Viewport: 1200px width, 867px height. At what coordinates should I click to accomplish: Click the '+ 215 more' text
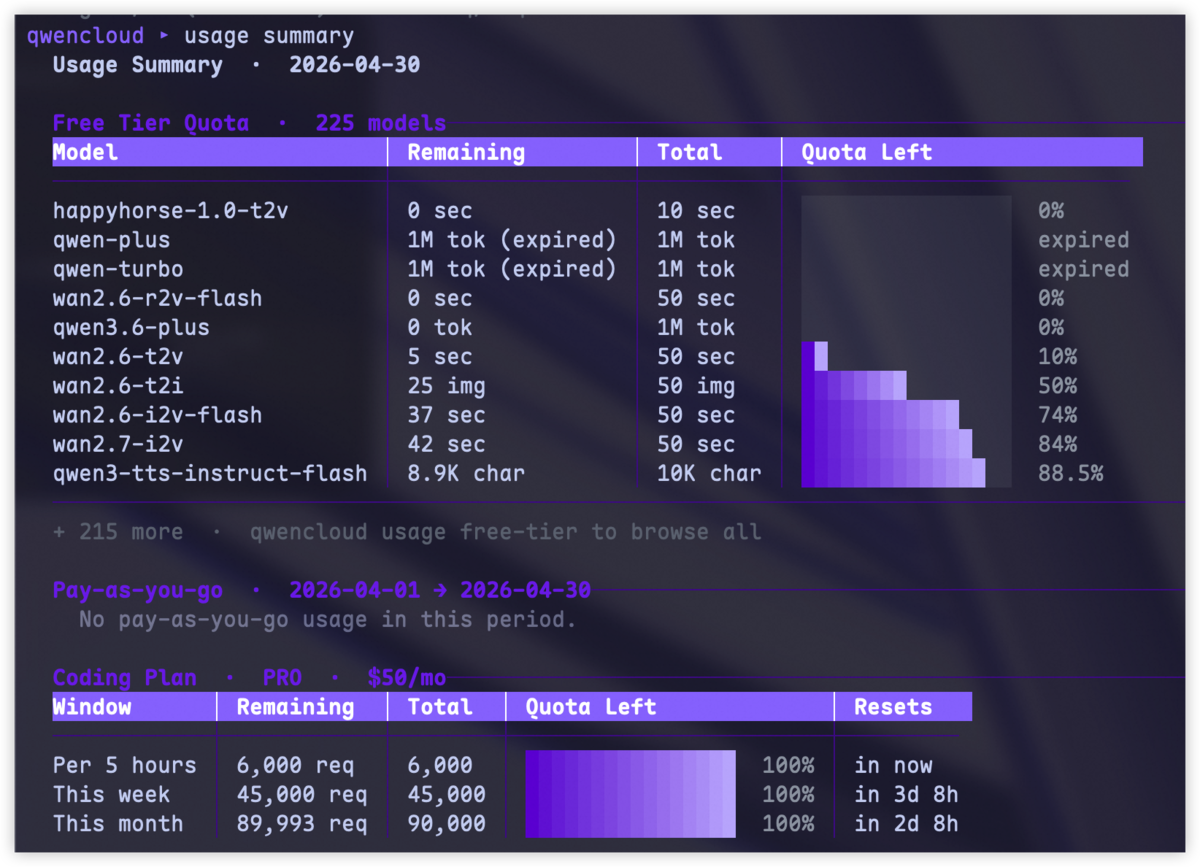(x=118, y=532)
